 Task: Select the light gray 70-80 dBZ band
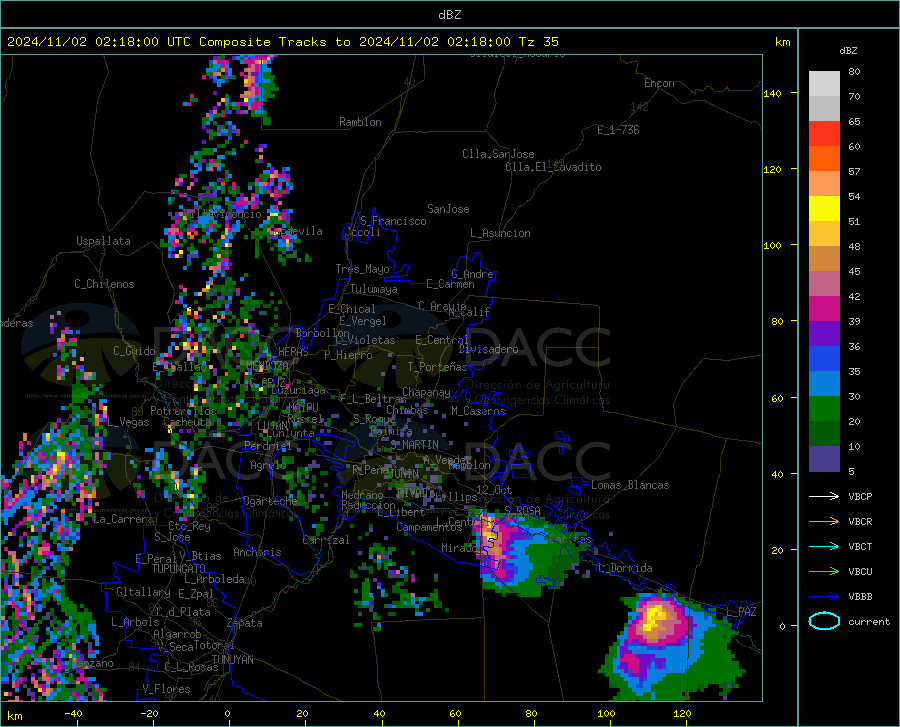(824, 84)
